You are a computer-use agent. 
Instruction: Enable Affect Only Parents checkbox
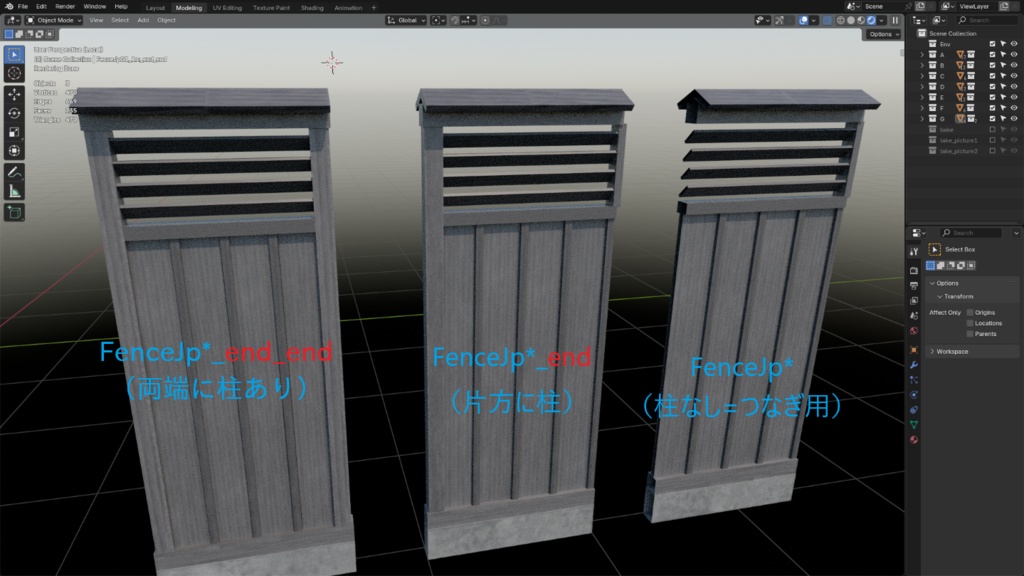(970, 334)
